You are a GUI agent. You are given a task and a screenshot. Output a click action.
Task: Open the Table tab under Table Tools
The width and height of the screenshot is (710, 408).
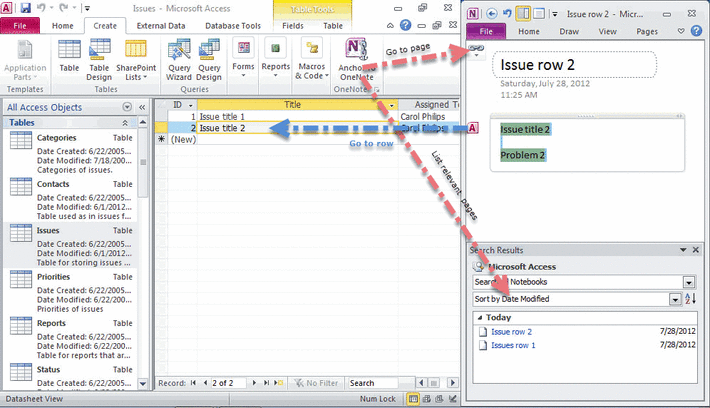pyautogui.click(x=333, y=26)
